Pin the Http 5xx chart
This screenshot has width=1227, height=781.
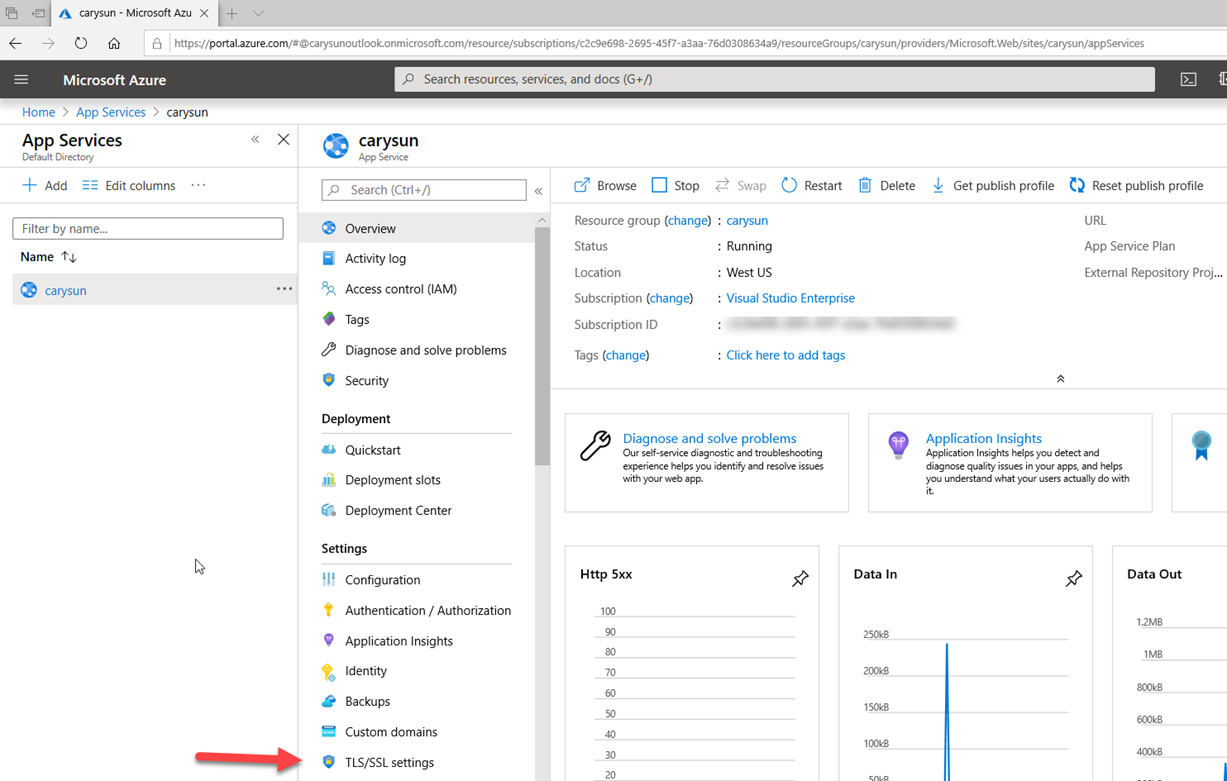pyautogui.click(x=800, y=578)
